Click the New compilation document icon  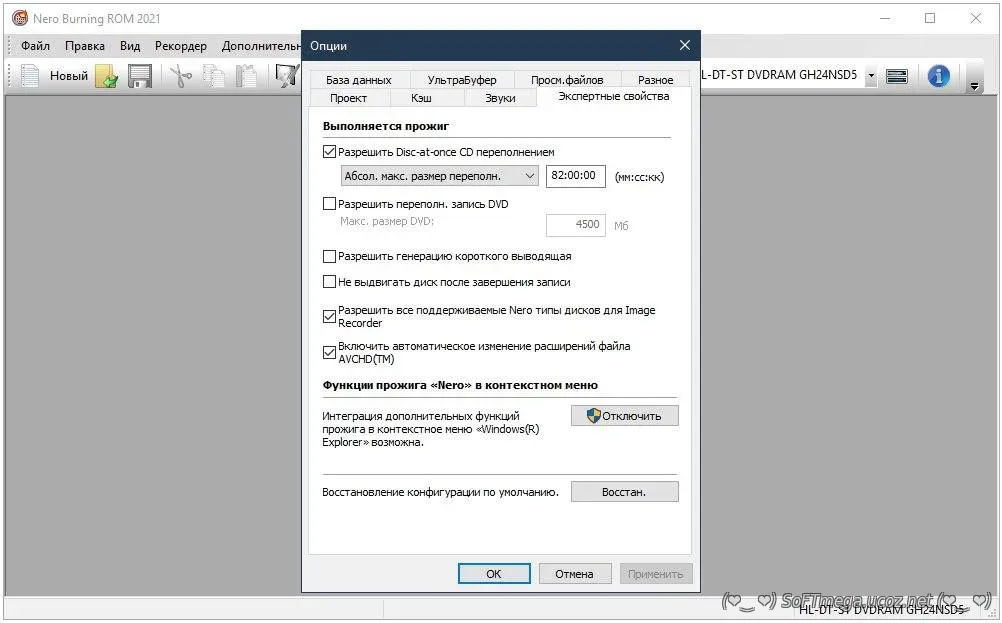[30, 76]
